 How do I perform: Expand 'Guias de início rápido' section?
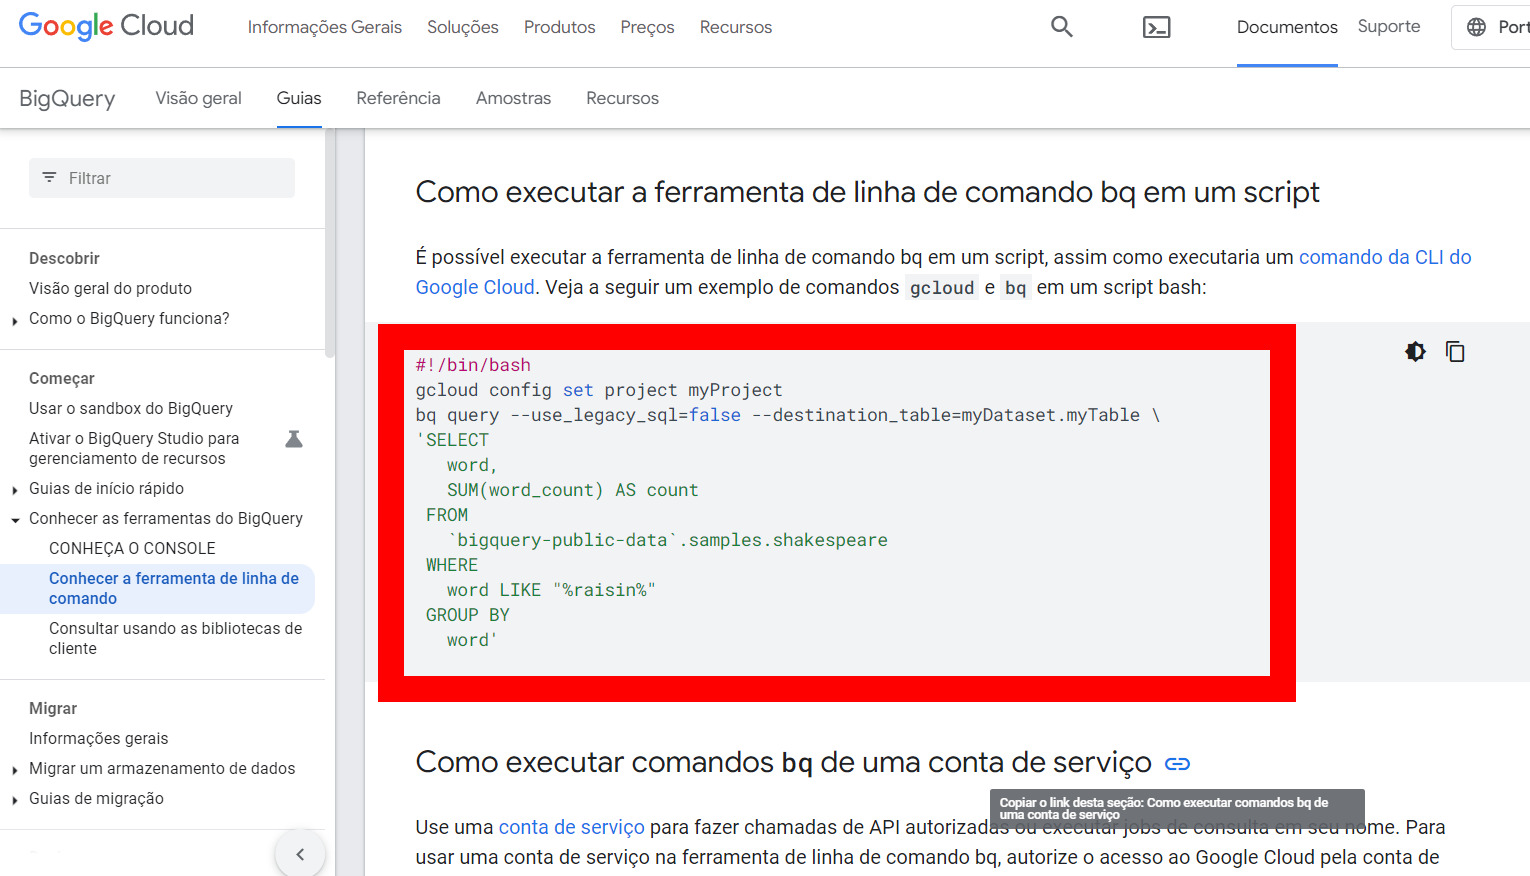click(15, 490)
